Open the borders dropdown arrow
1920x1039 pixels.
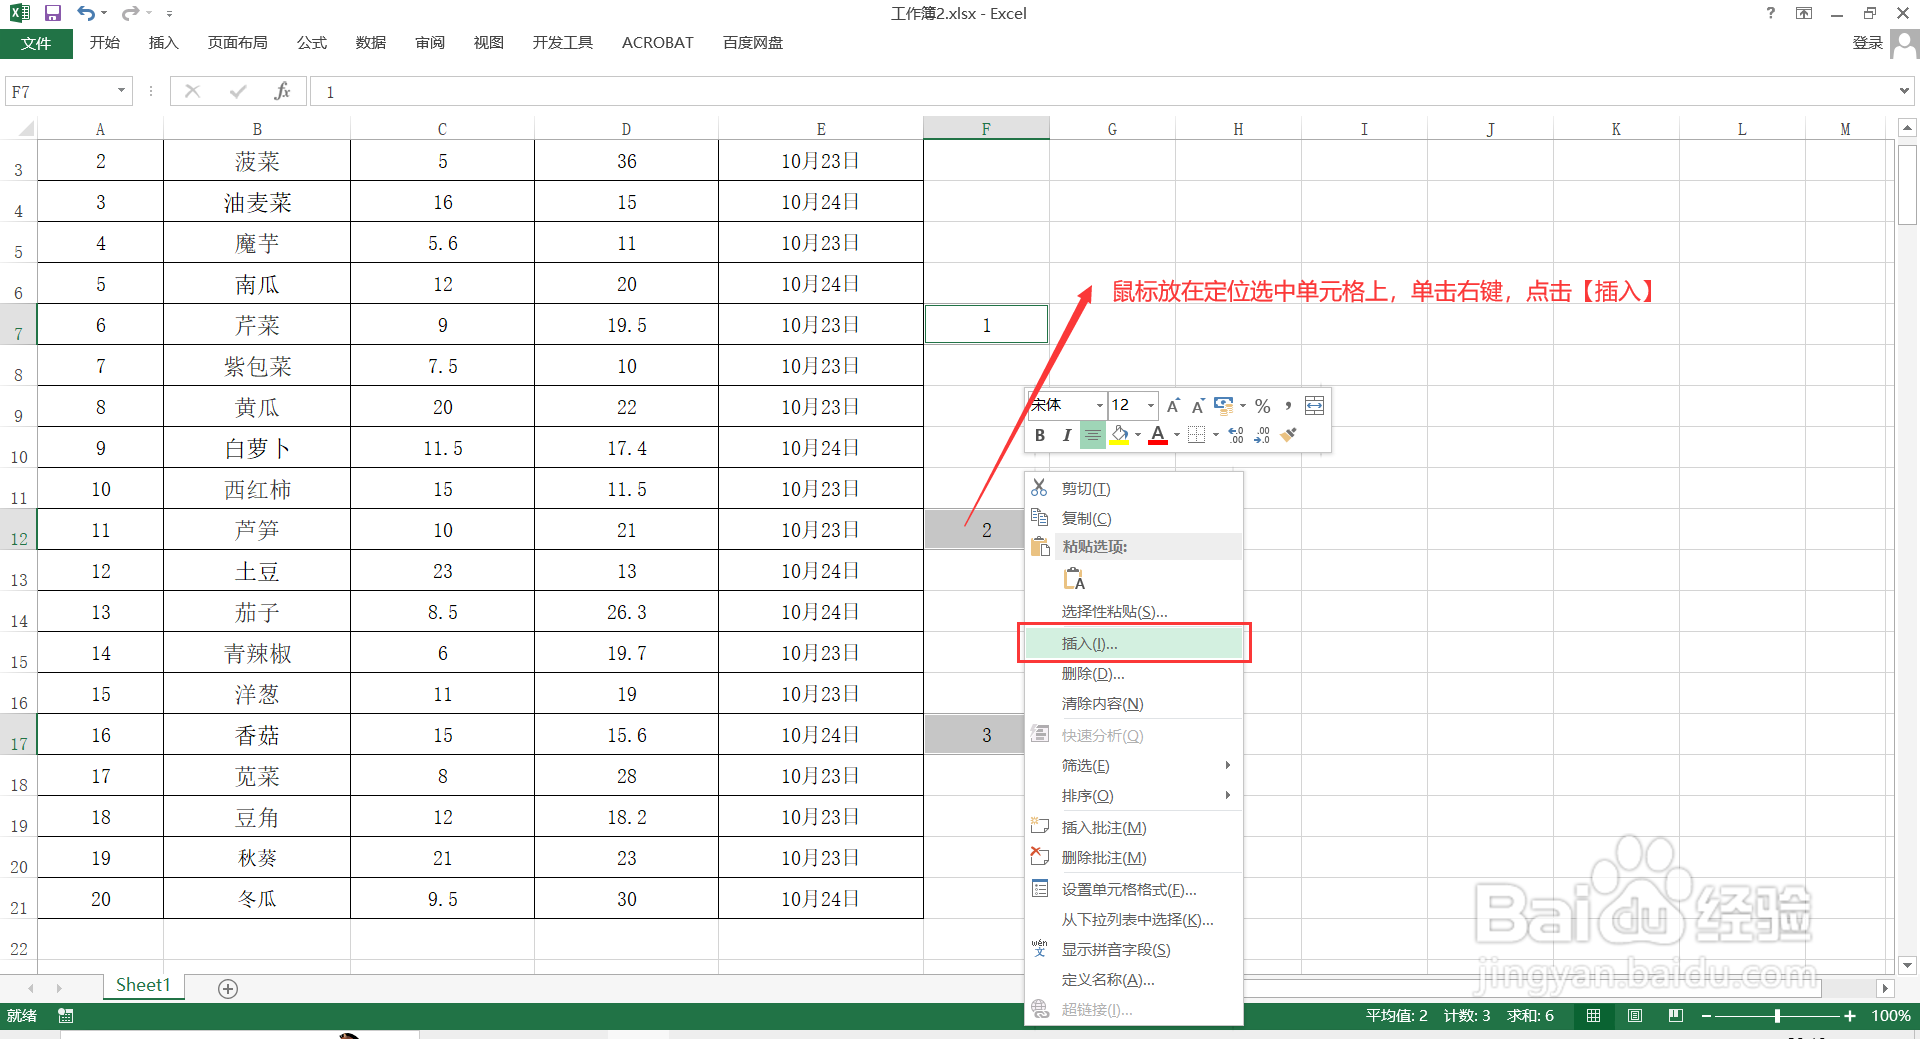pyautogui.click(x=1215, y=435)
